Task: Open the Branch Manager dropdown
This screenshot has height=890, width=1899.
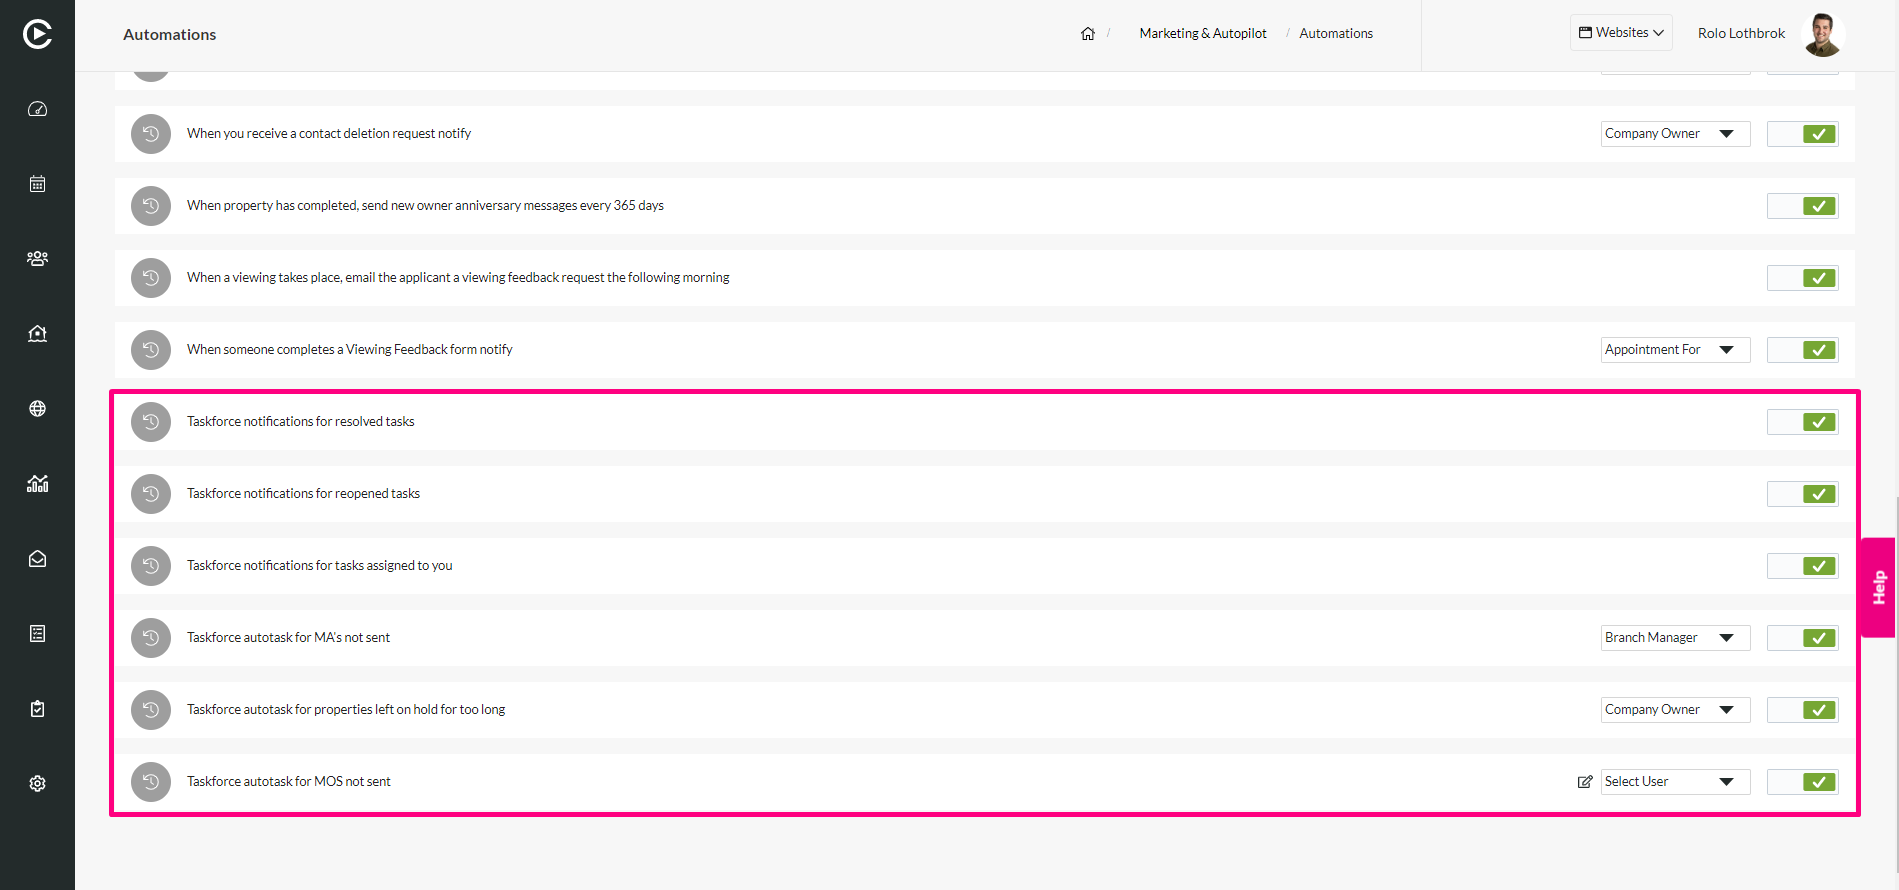Action: point(1675,638)
